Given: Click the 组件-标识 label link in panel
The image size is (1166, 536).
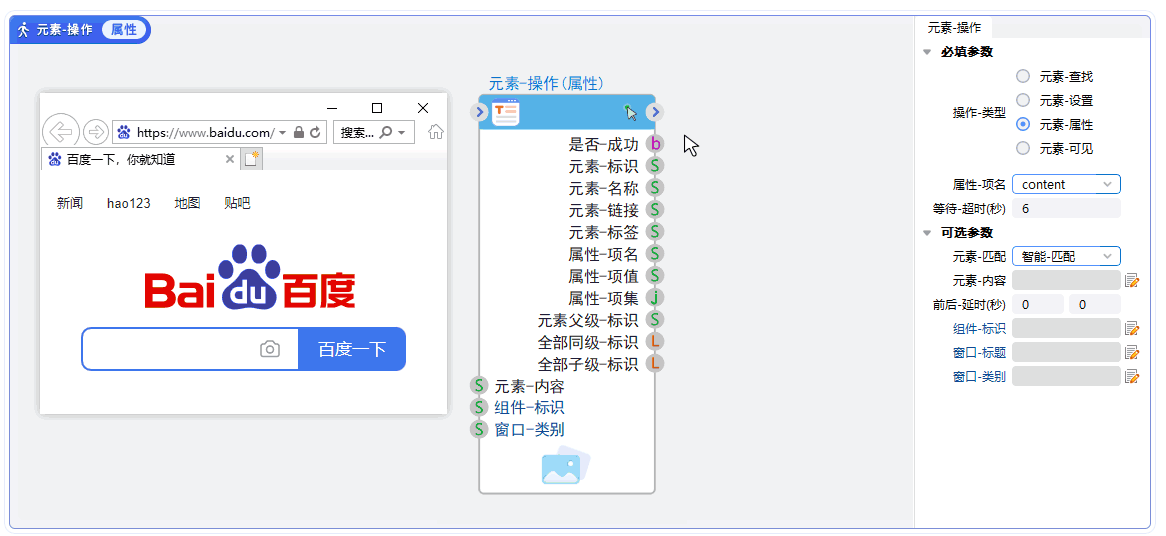Looking at the screenshot, I should pos(979,329).
